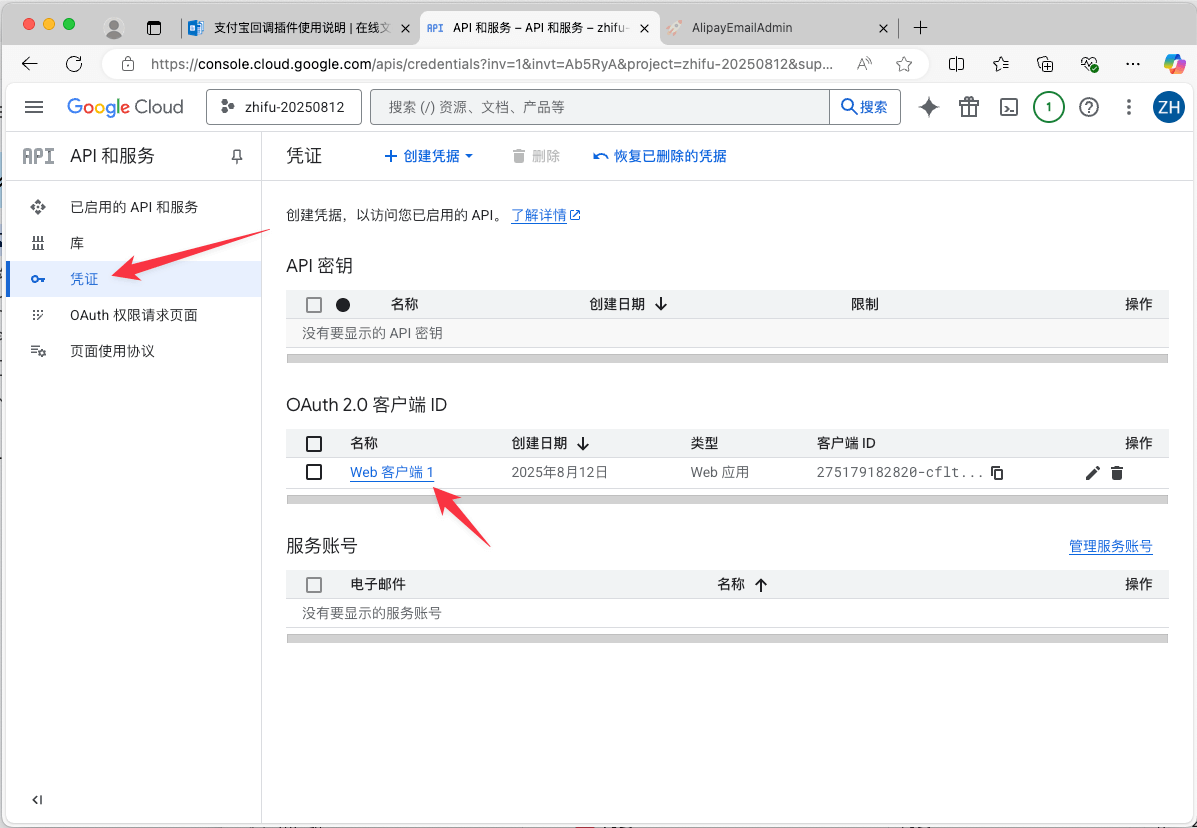Viewport: 1197px width, 828px height.
Task: Open 库 in the sidebar
Action: point(134,243)
